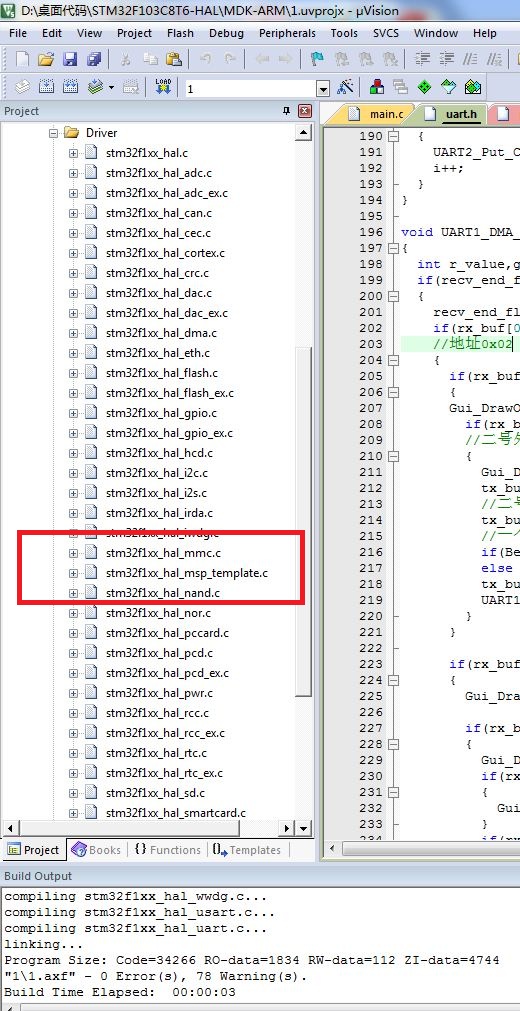Screen dimensions: 520x1011
Task: Click the Stop Build icon
Action: (x=131, y=86)
